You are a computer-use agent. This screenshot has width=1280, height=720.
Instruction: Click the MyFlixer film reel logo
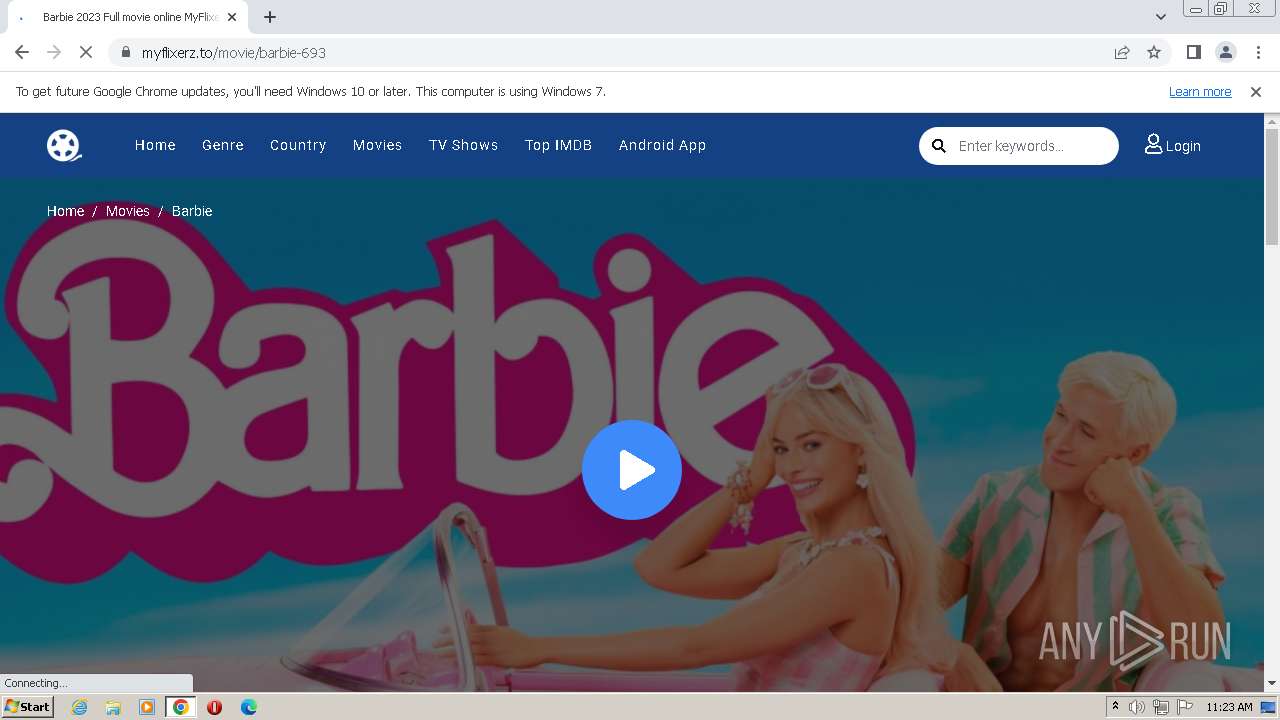[64, 145]
